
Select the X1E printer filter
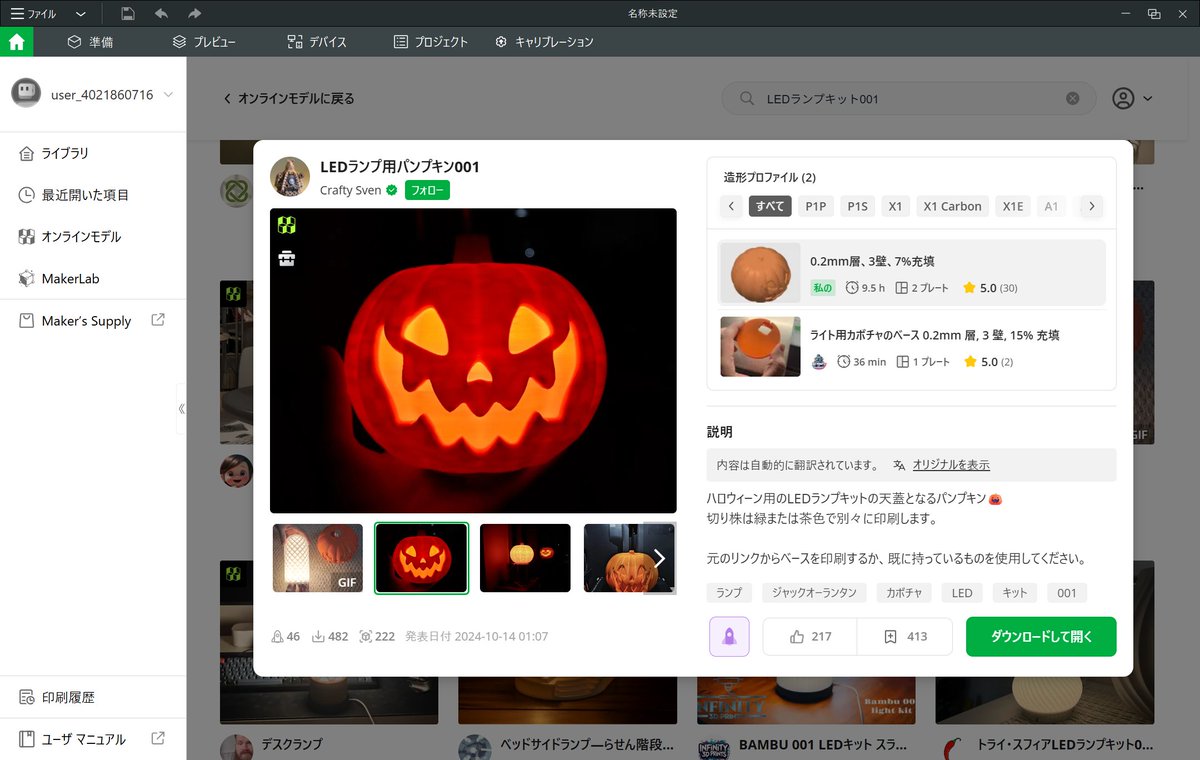click(1013, 206)
